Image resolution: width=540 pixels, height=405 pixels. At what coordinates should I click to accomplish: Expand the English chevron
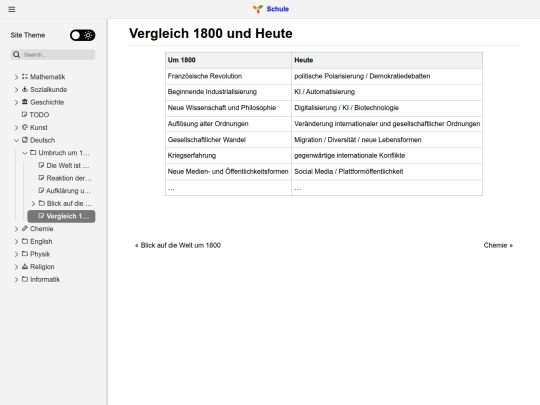16,242
